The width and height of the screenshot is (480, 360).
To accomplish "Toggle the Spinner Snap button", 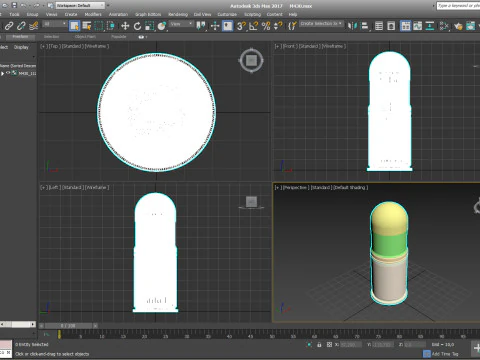I will point(278,26).
